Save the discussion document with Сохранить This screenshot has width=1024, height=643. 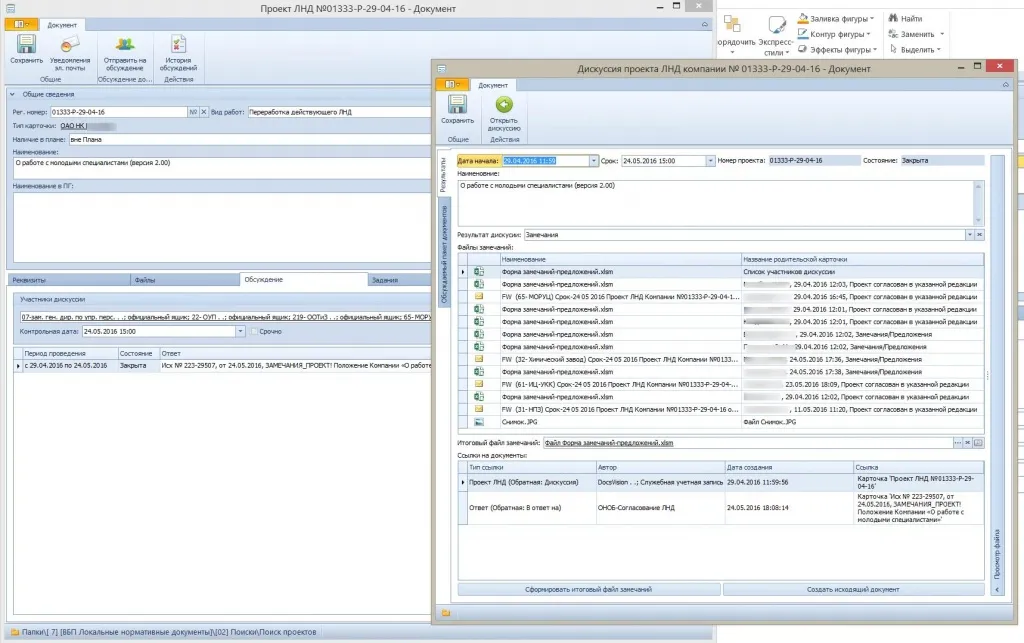click(x=457, y=106)
